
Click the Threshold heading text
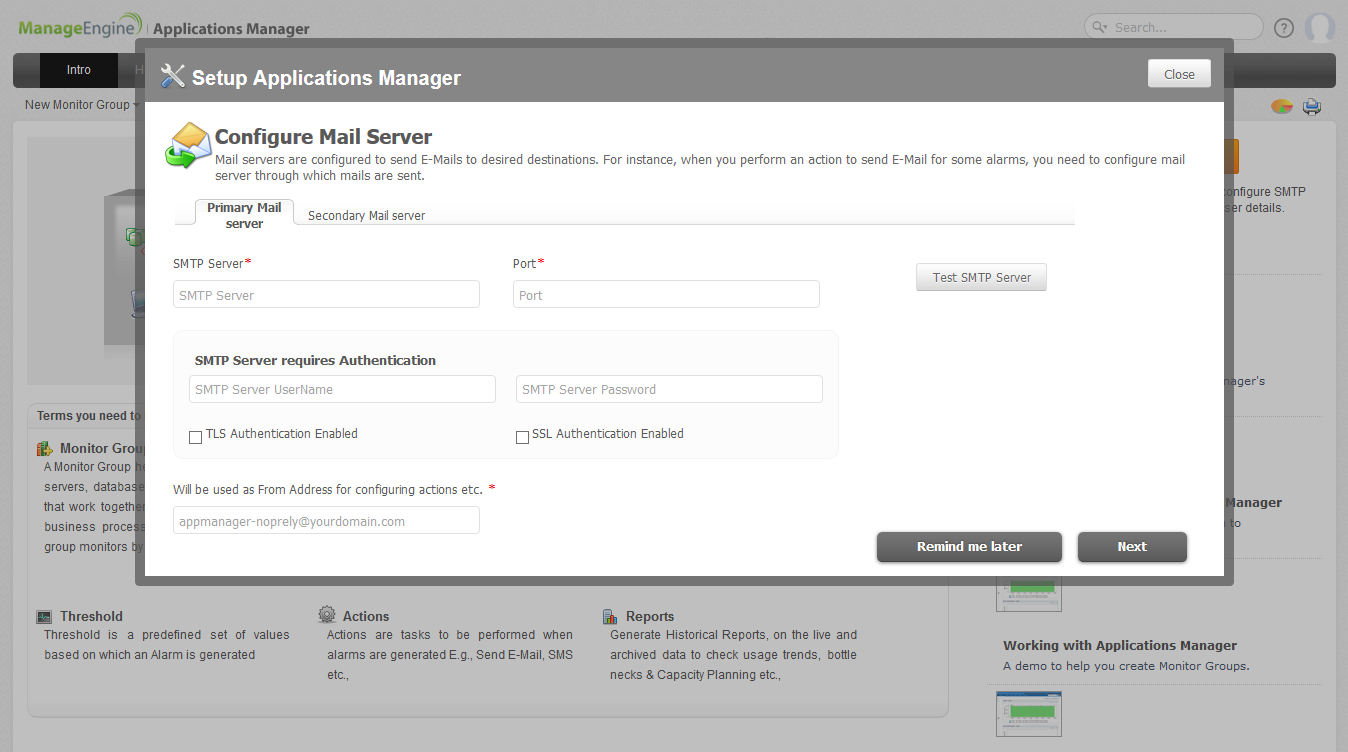91,617
